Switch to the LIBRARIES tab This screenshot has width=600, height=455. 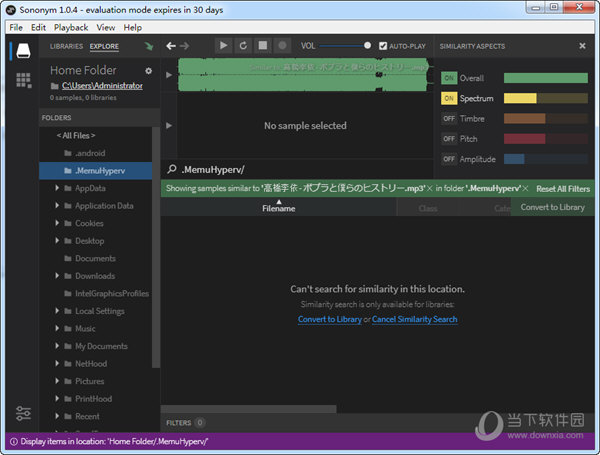pos(66,46)
